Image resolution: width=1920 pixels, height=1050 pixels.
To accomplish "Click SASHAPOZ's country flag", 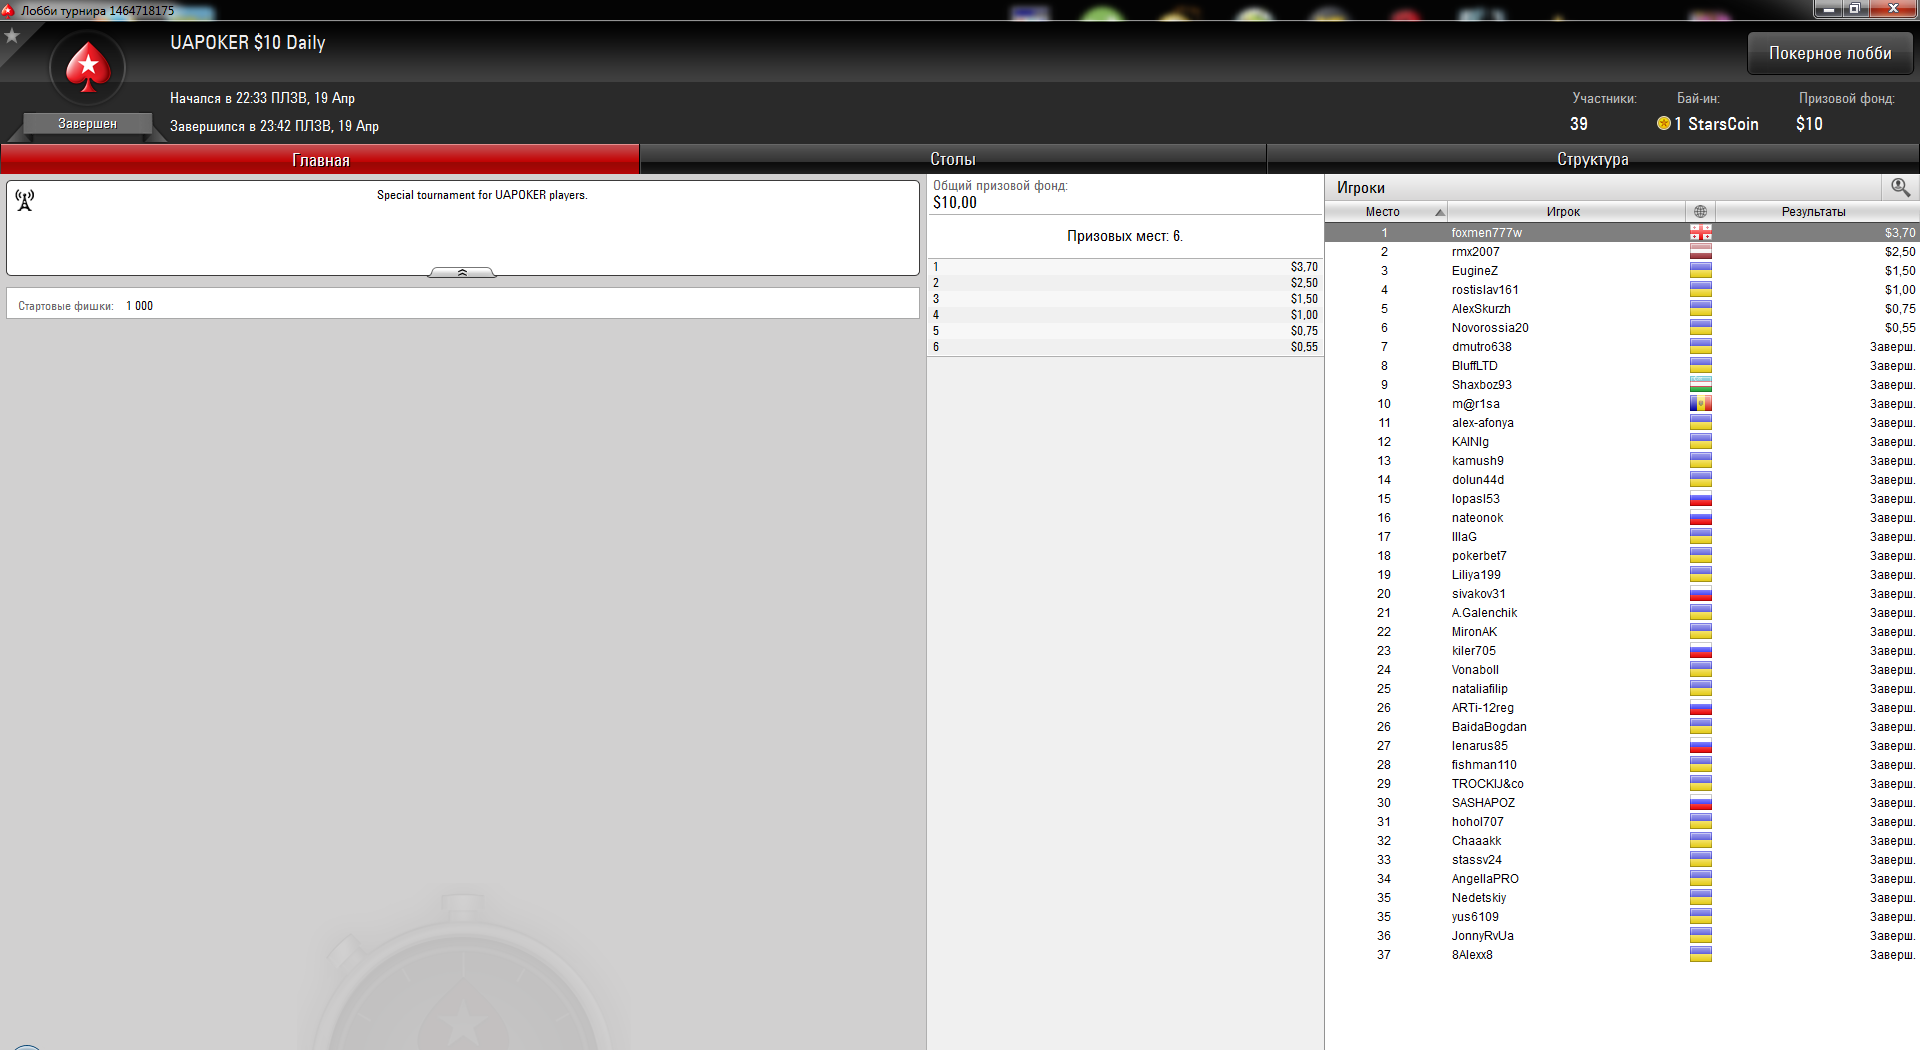I will point(1700,802).
